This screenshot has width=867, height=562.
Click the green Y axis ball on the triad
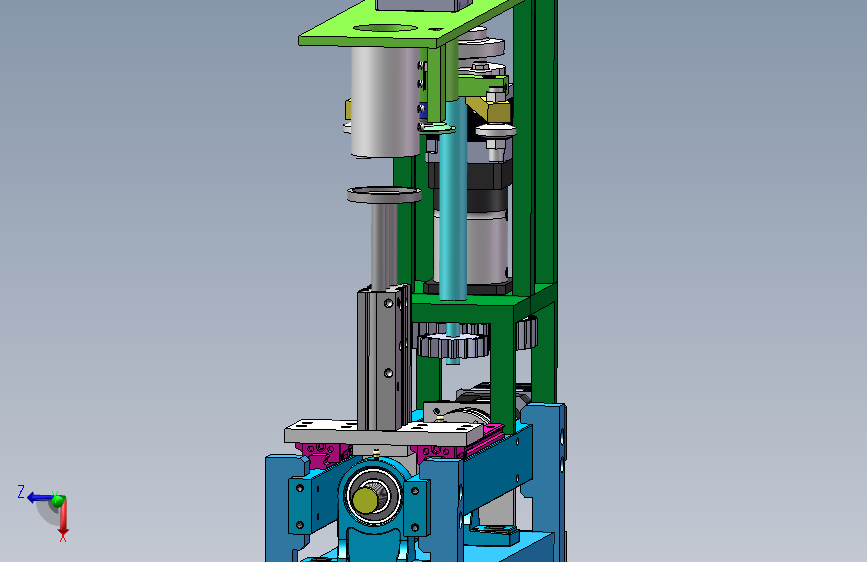[58, 499]
